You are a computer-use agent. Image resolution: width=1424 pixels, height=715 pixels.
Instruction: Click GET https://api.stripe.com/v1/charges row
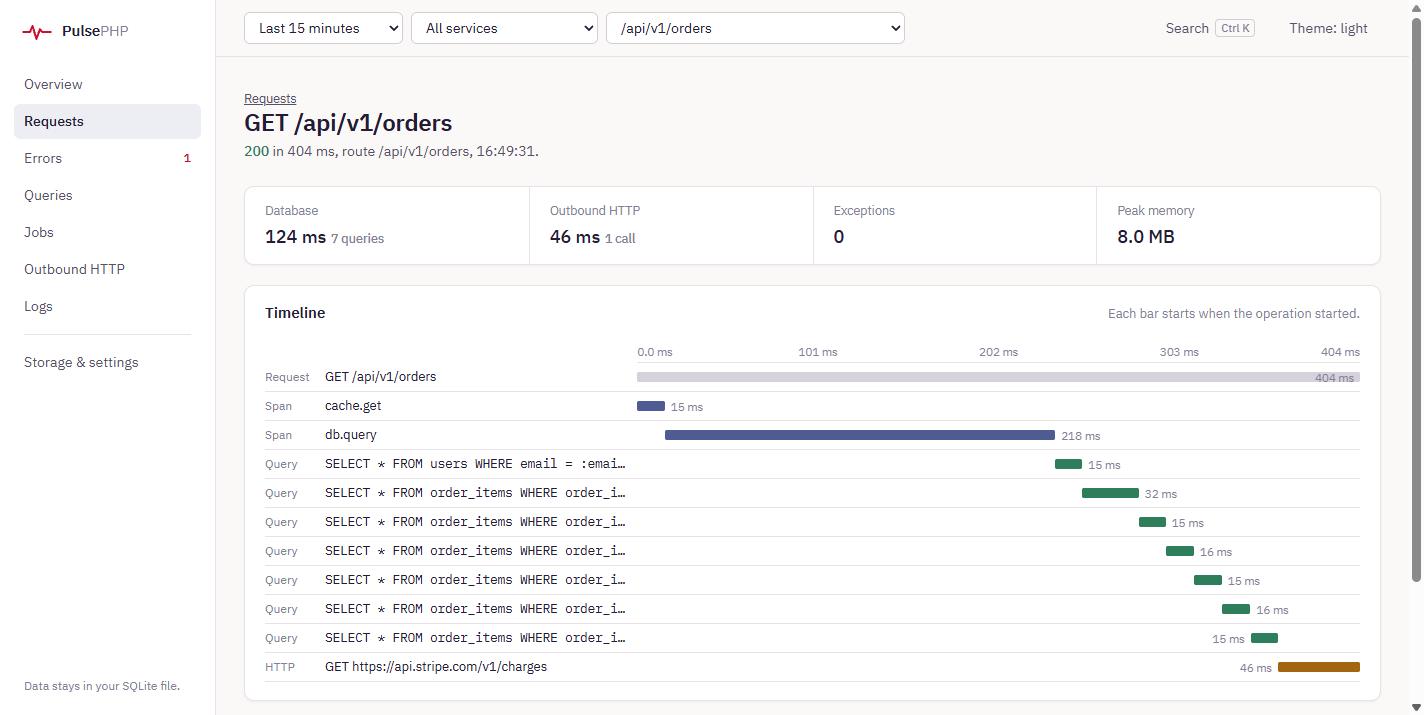pos(812,667)
